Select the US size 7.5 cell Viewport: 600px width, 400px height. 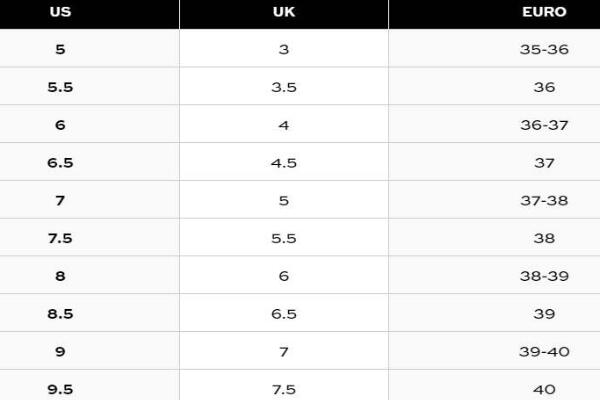tap(60, 238)
